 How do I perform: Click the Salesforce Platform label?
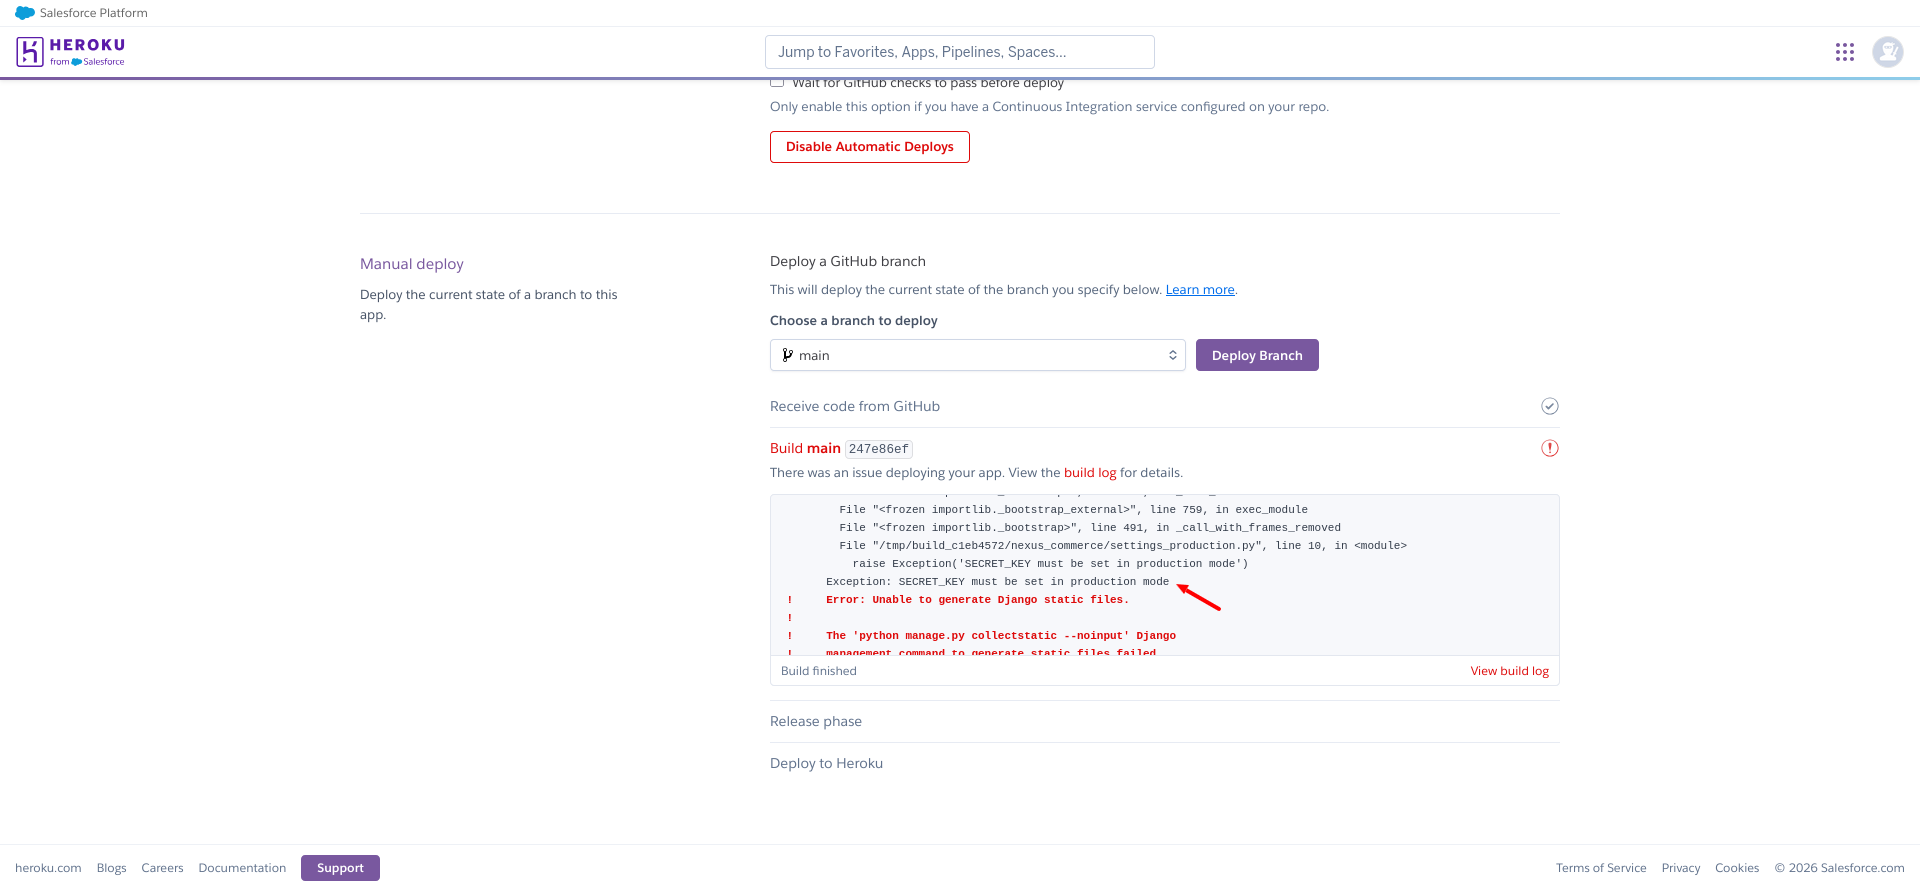coord(94,13)
